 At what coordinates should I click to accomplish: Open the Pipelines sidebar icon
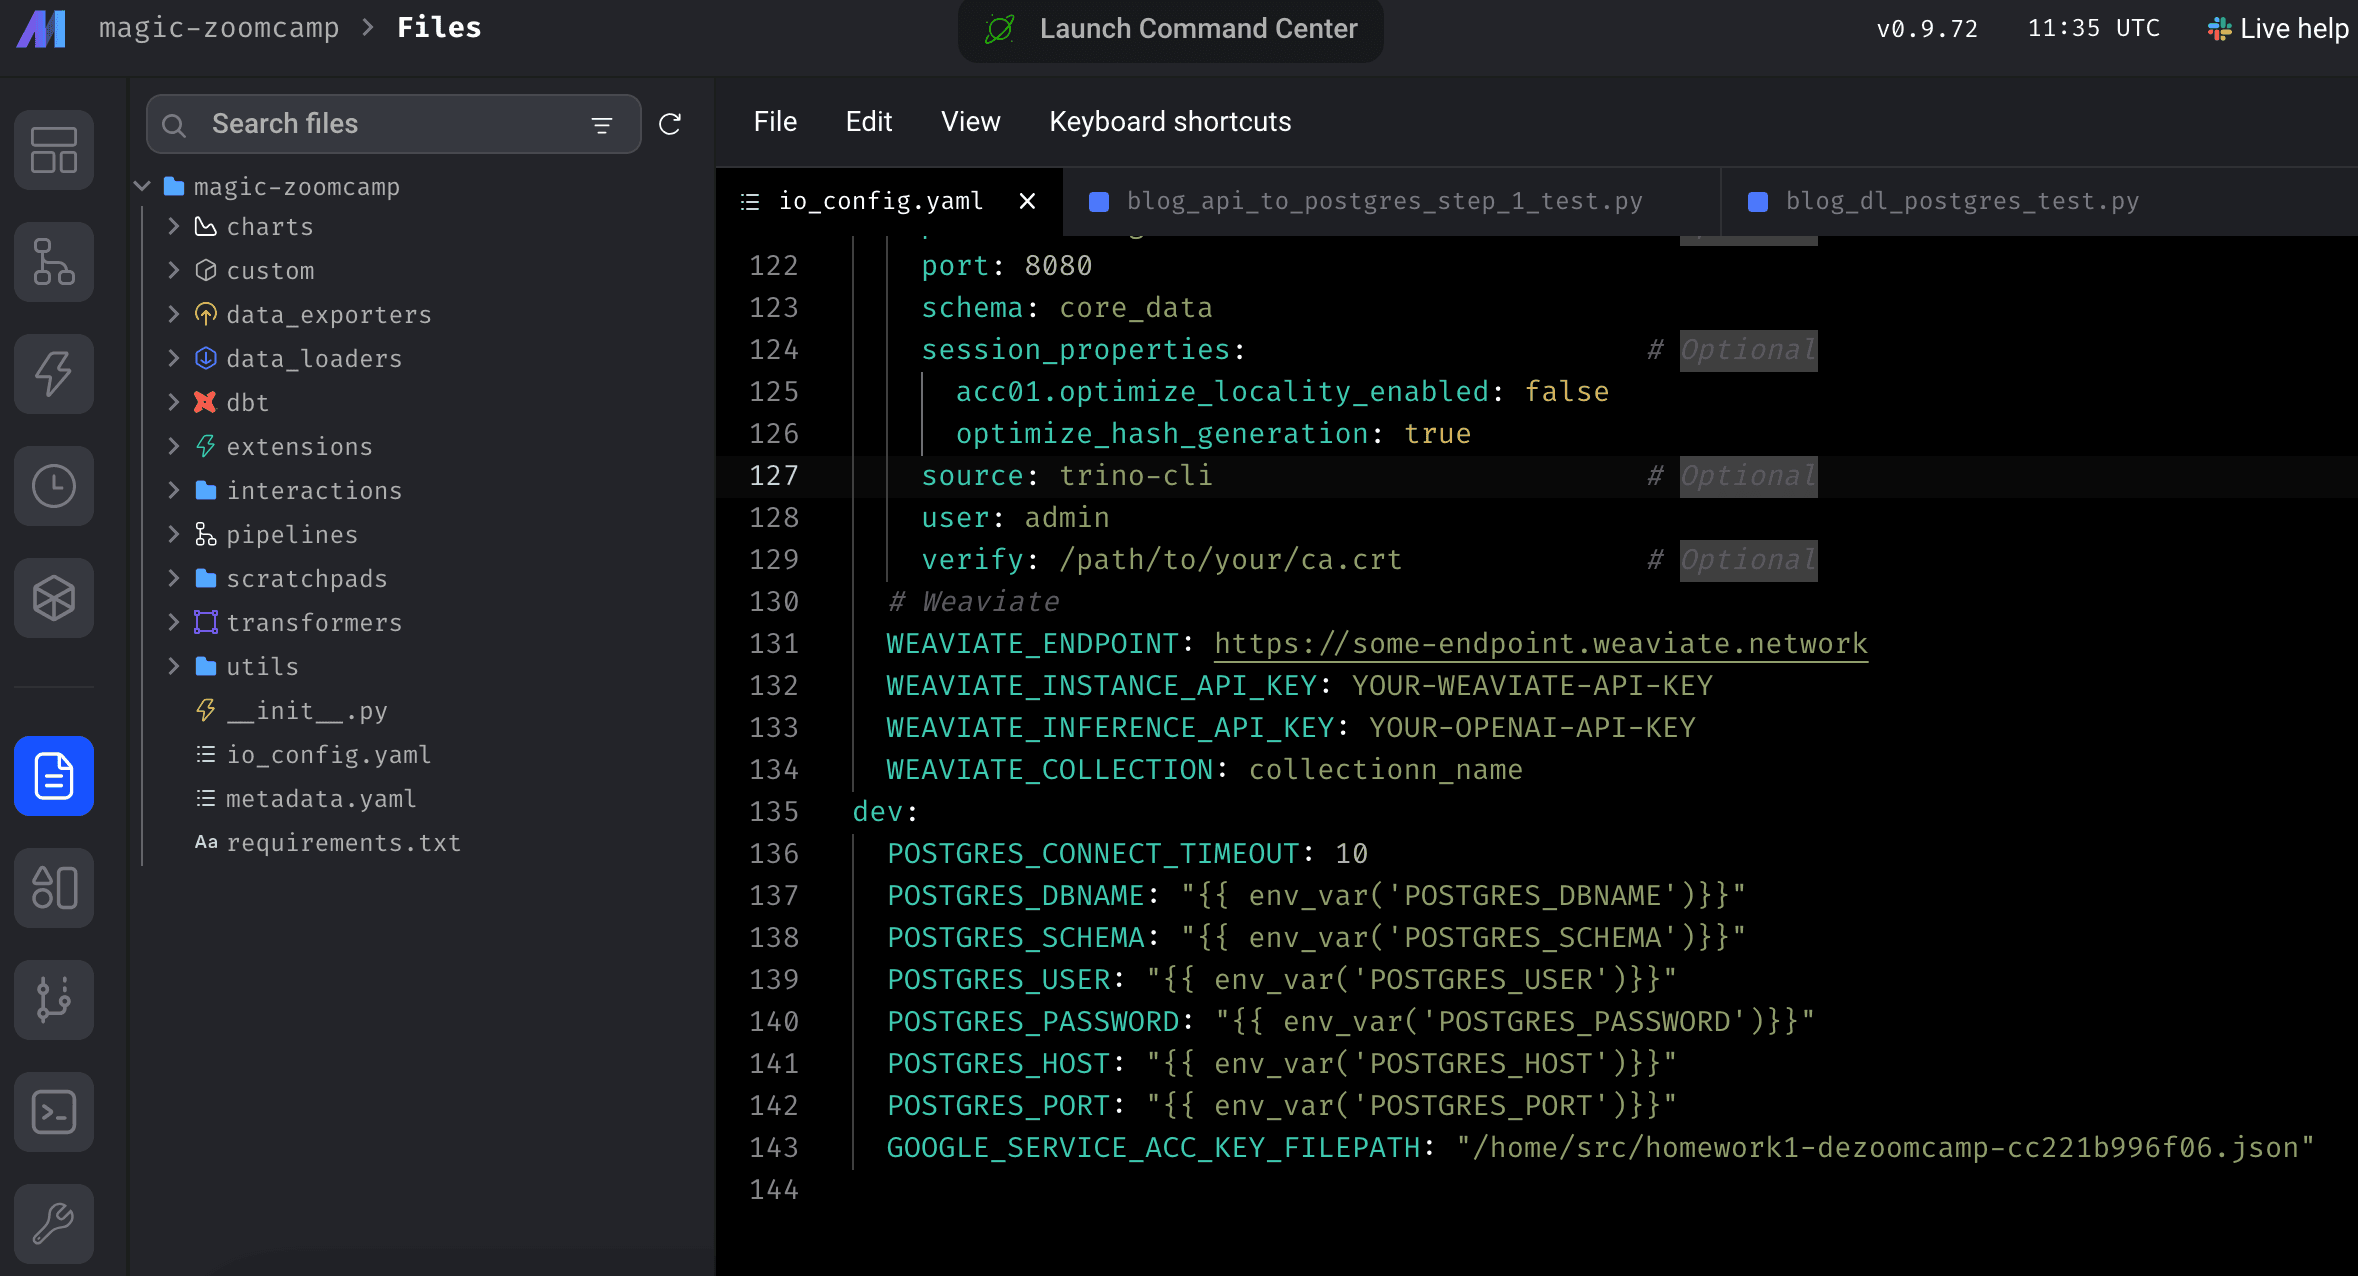point(54,262)
